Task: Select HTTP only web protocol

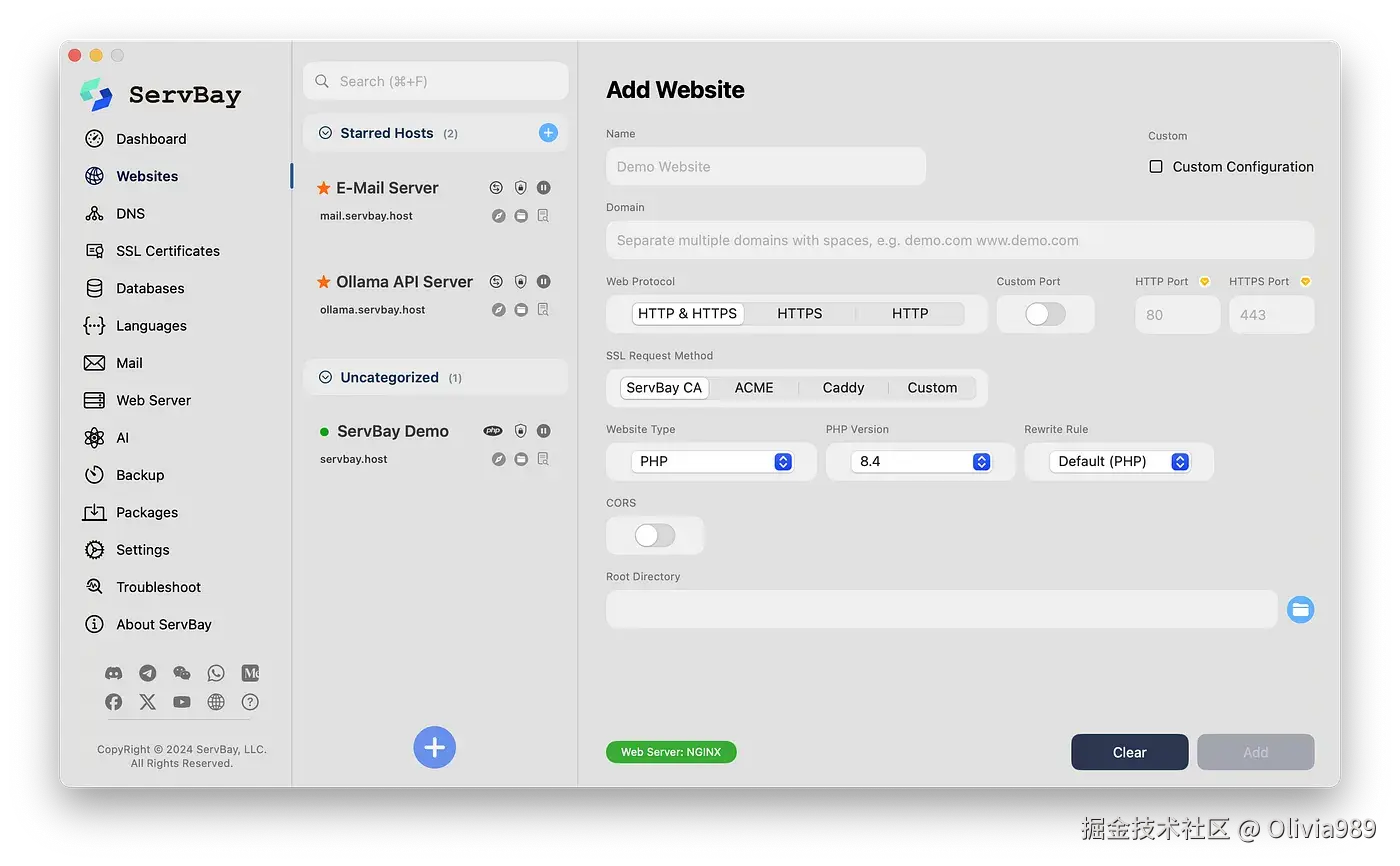Action: coord(910,314)
